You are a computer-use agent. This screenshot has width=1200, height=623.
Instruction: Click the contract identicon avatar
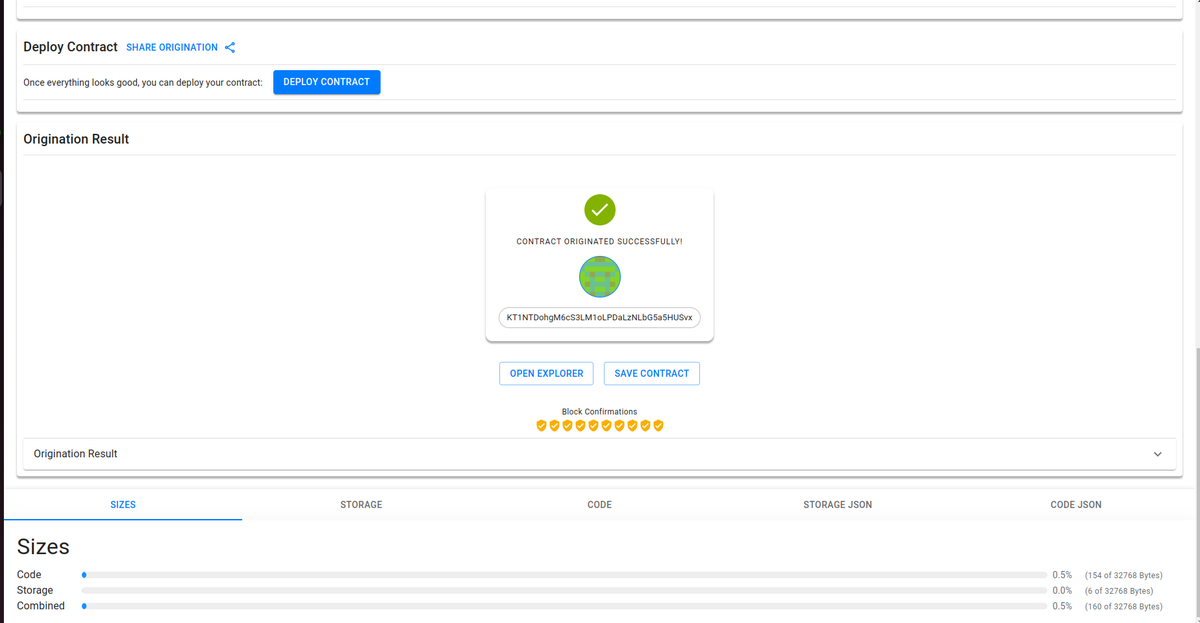click(x=600, y=276)
